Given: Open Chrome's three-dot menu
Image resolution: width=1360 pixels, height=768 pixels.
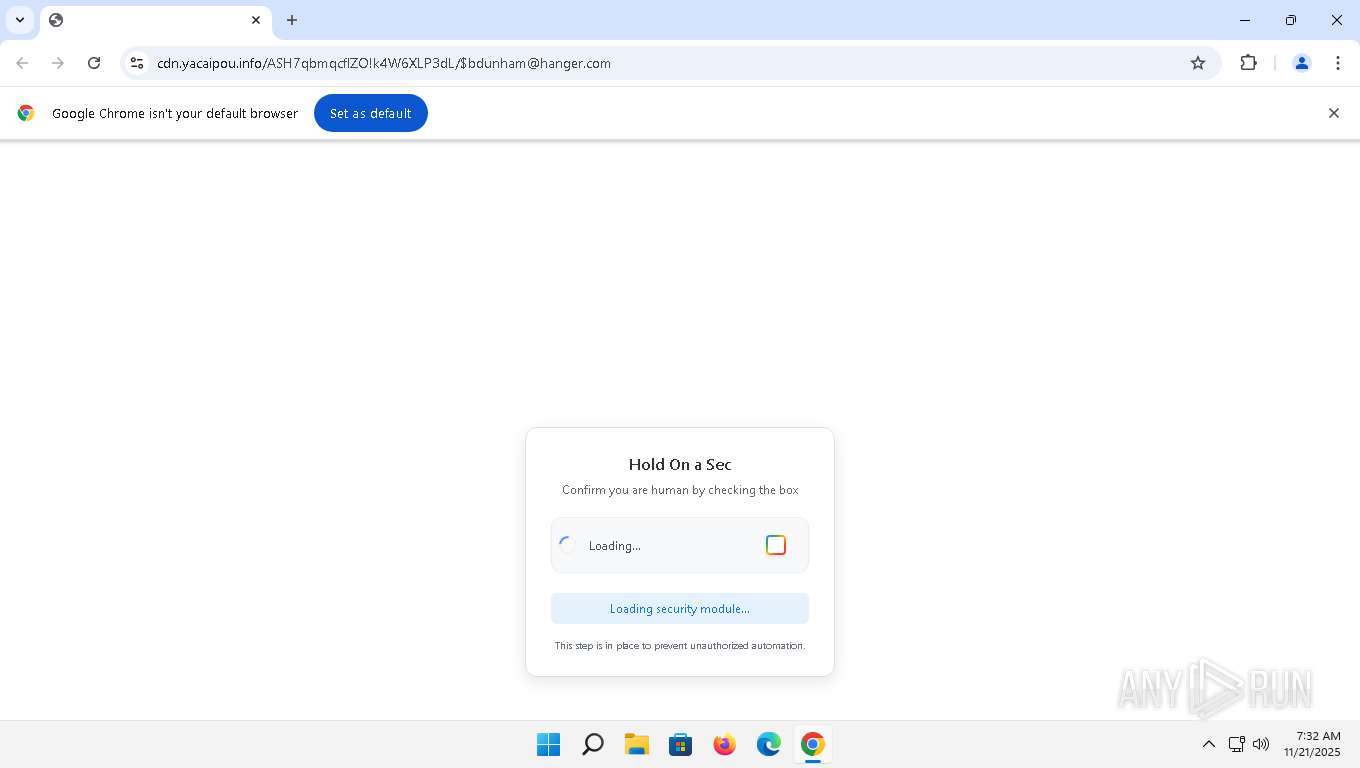Looking at the screenshot, I should click(1338, 63).
